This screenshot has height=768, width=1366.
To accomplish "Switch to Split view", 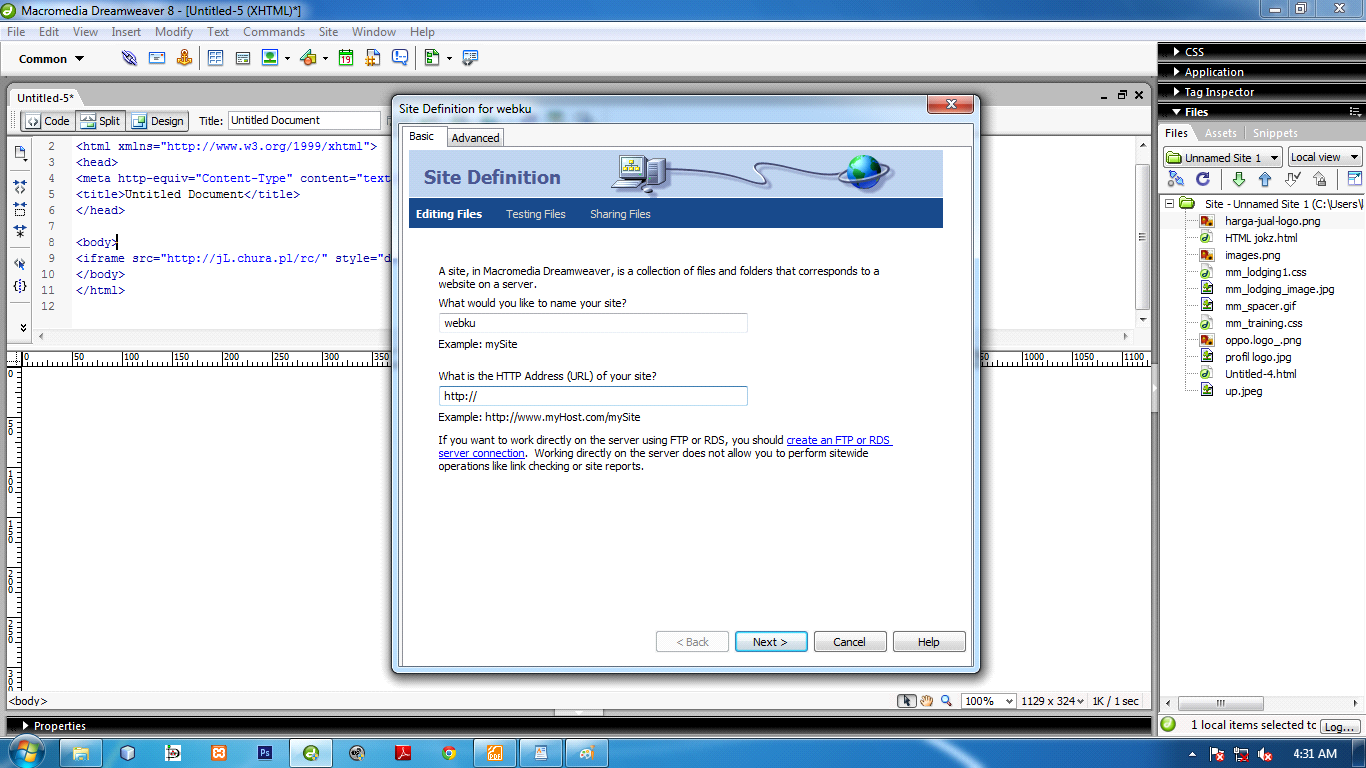I will (x=100, y=121).
